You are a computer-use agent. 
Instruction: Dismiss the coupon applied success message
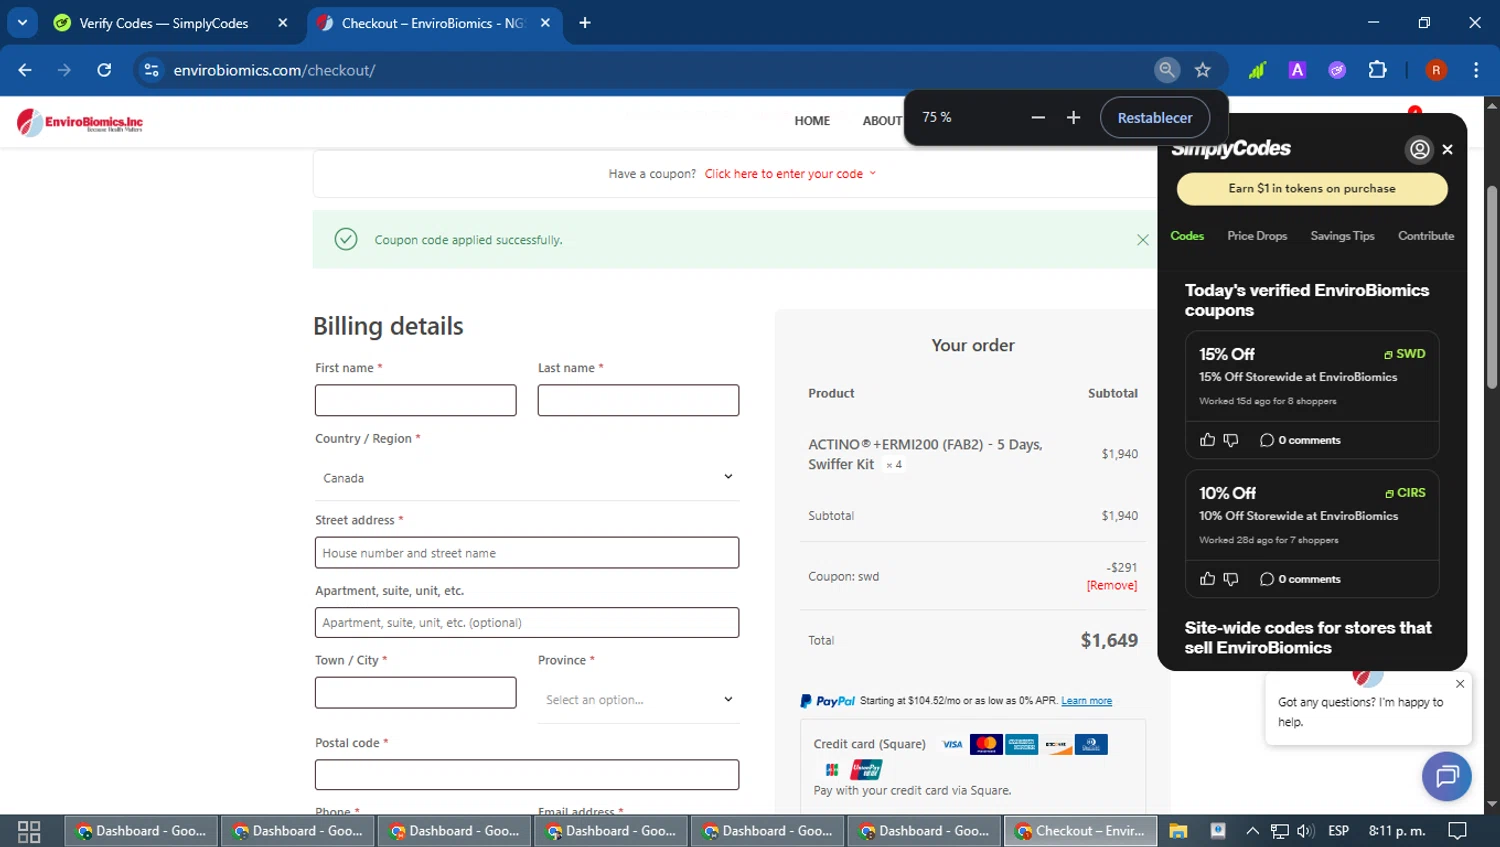tap(1142, 240)
